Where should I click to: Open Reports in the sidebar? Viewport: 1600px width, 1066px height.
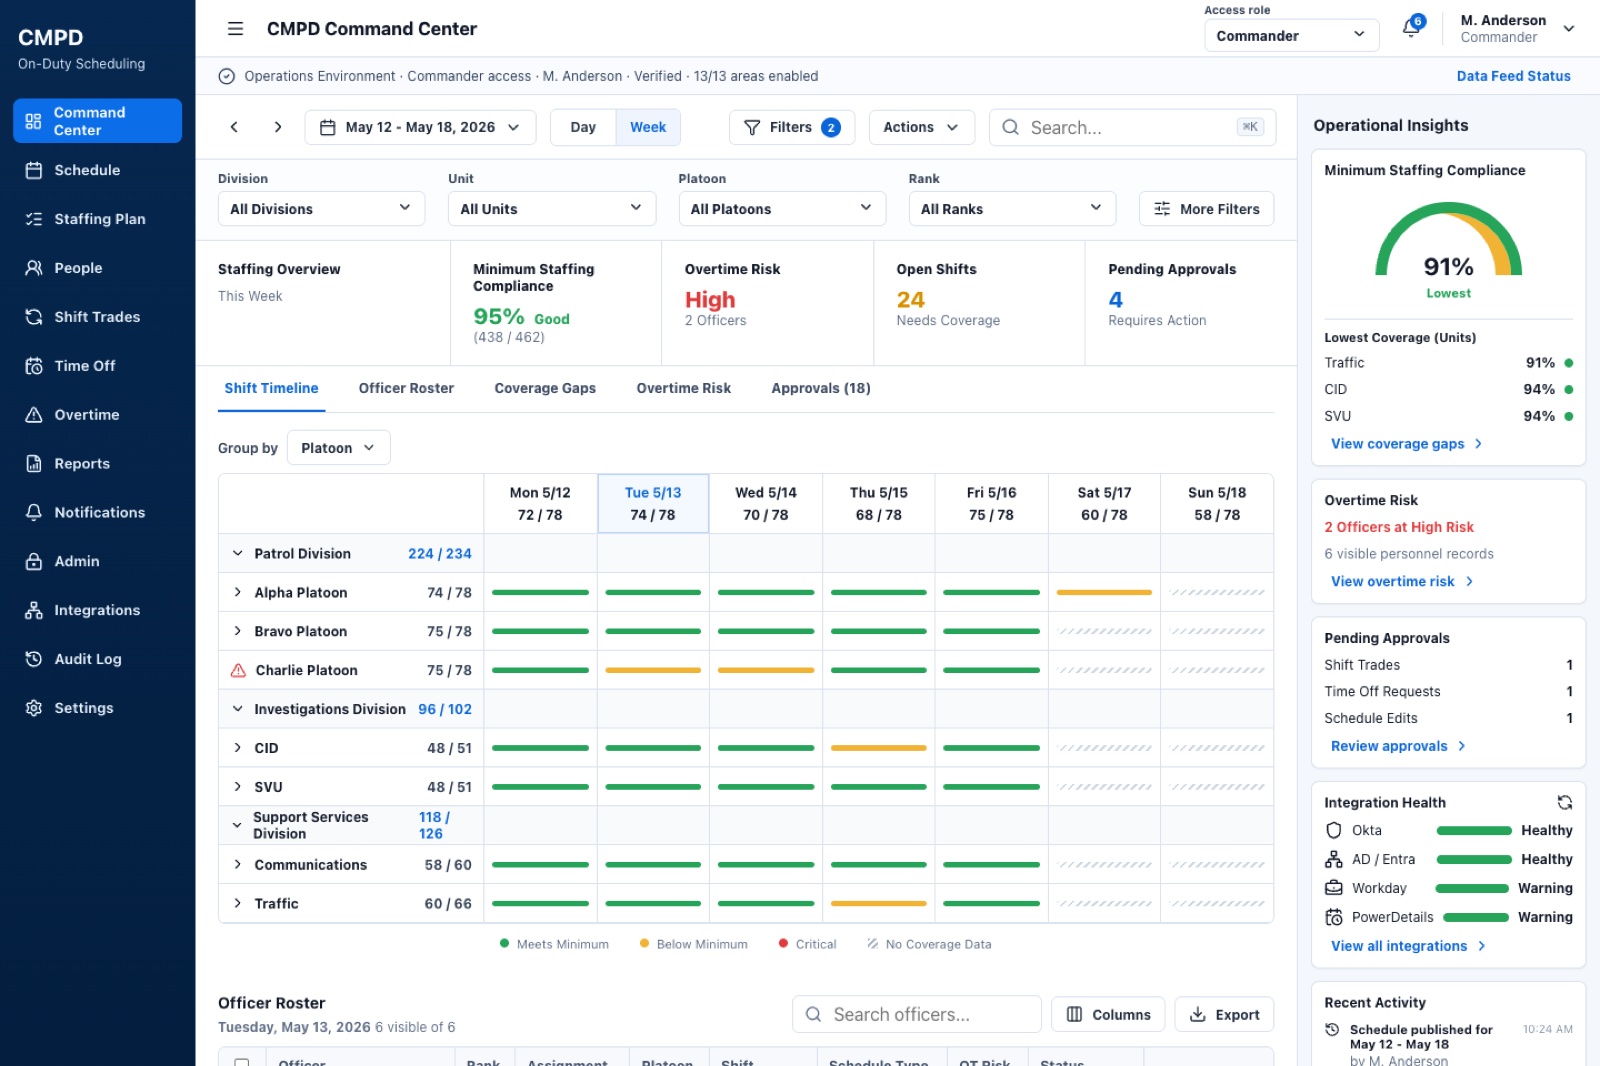coord(97,464)
